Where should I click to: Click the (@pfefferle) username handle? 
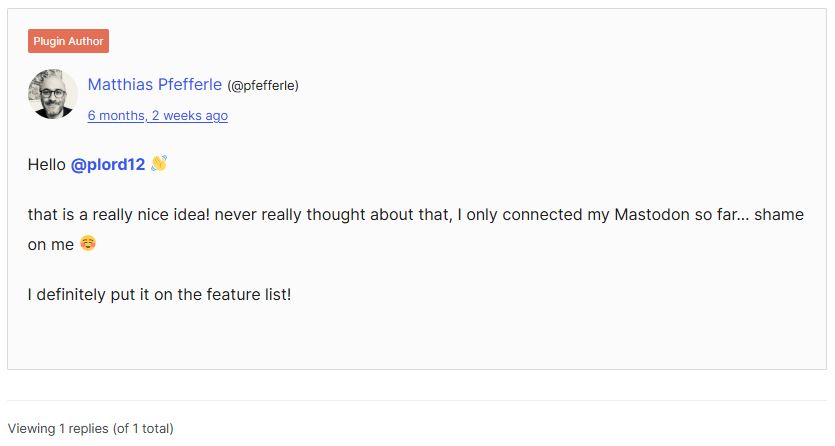(x=263, y=86)
